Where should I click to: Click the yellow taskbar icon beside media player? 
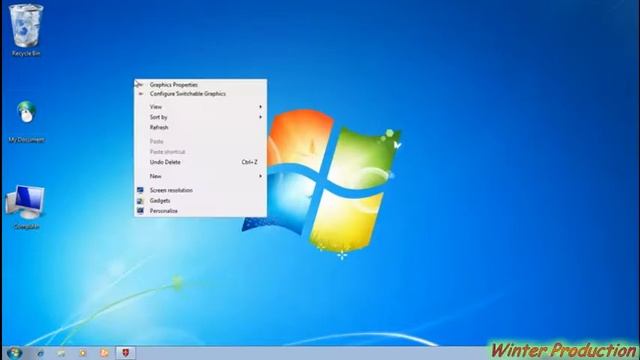[83, 353]
